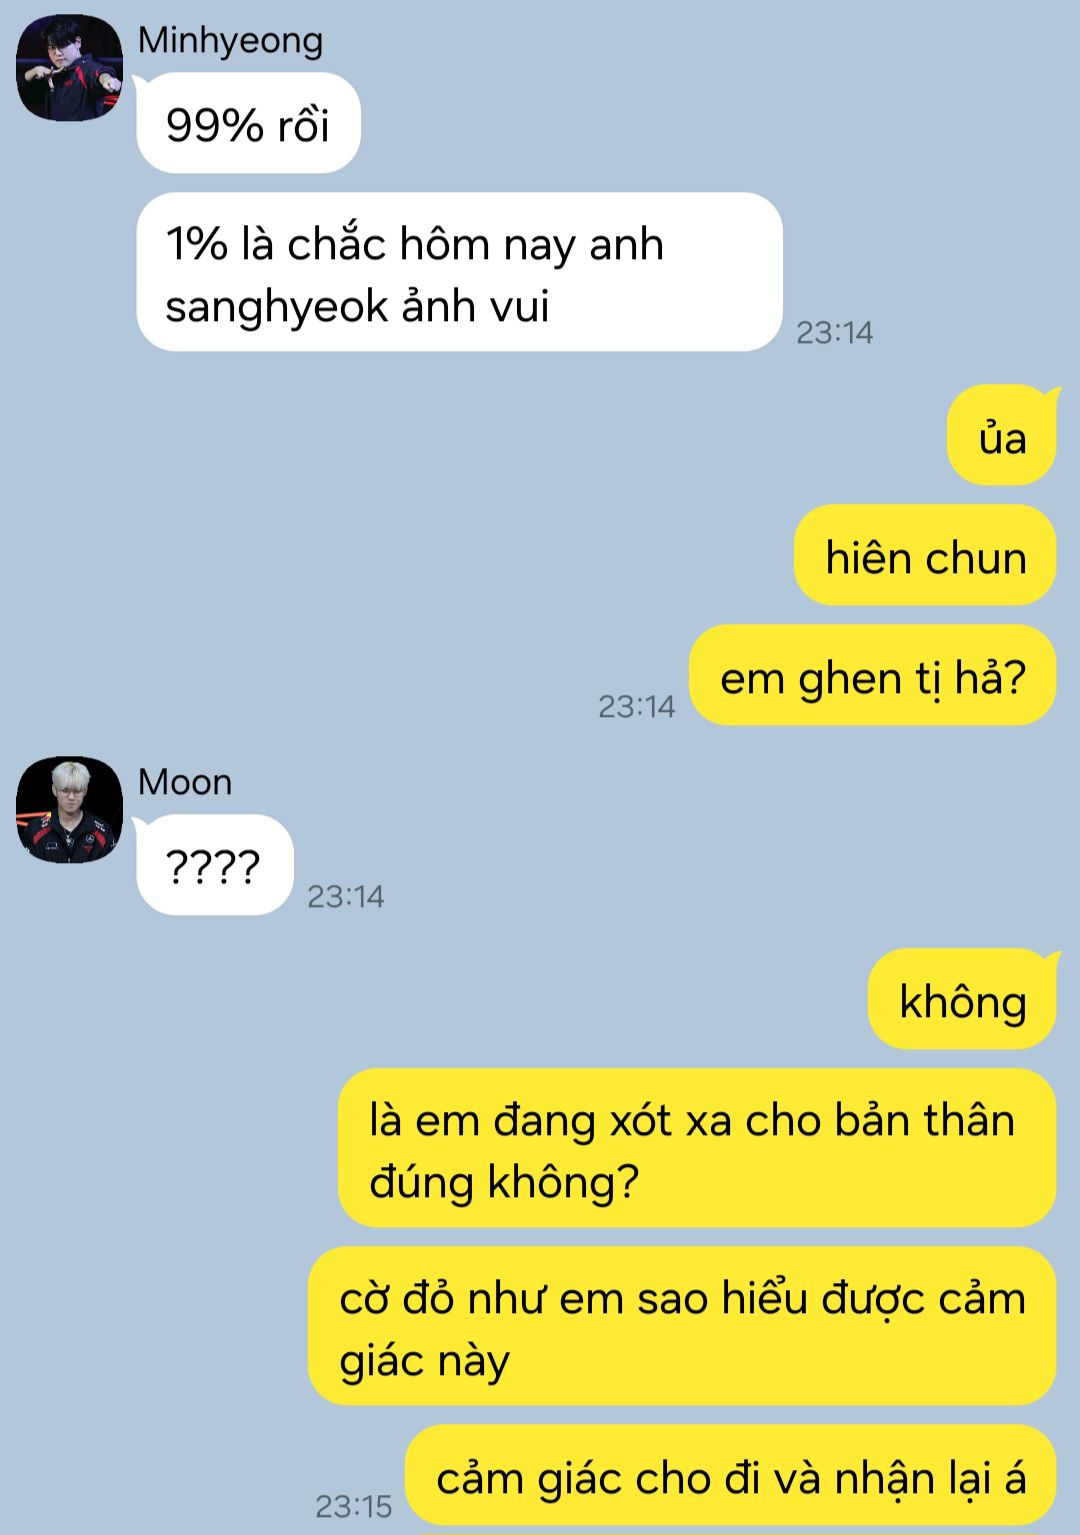Screen dimensions: 1080x1535
Task: Tap the sender name Moon
Action: click(x=185, y=782)
